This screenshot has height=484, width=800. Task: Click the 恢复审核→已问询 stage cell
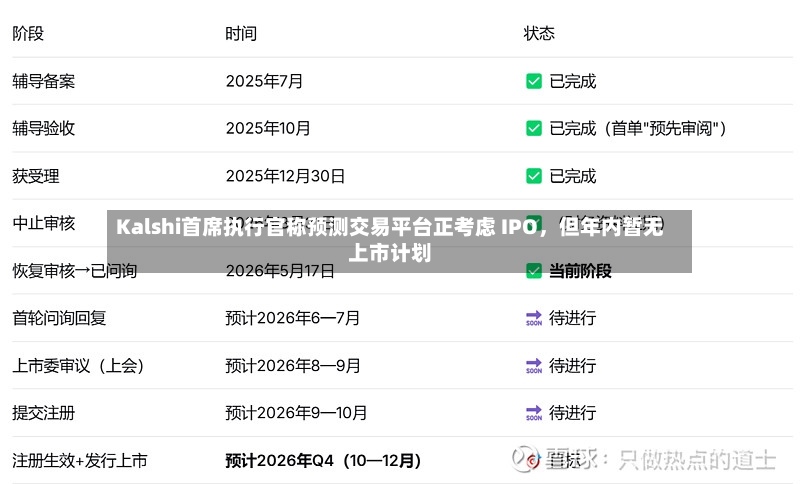click(74, 271)
